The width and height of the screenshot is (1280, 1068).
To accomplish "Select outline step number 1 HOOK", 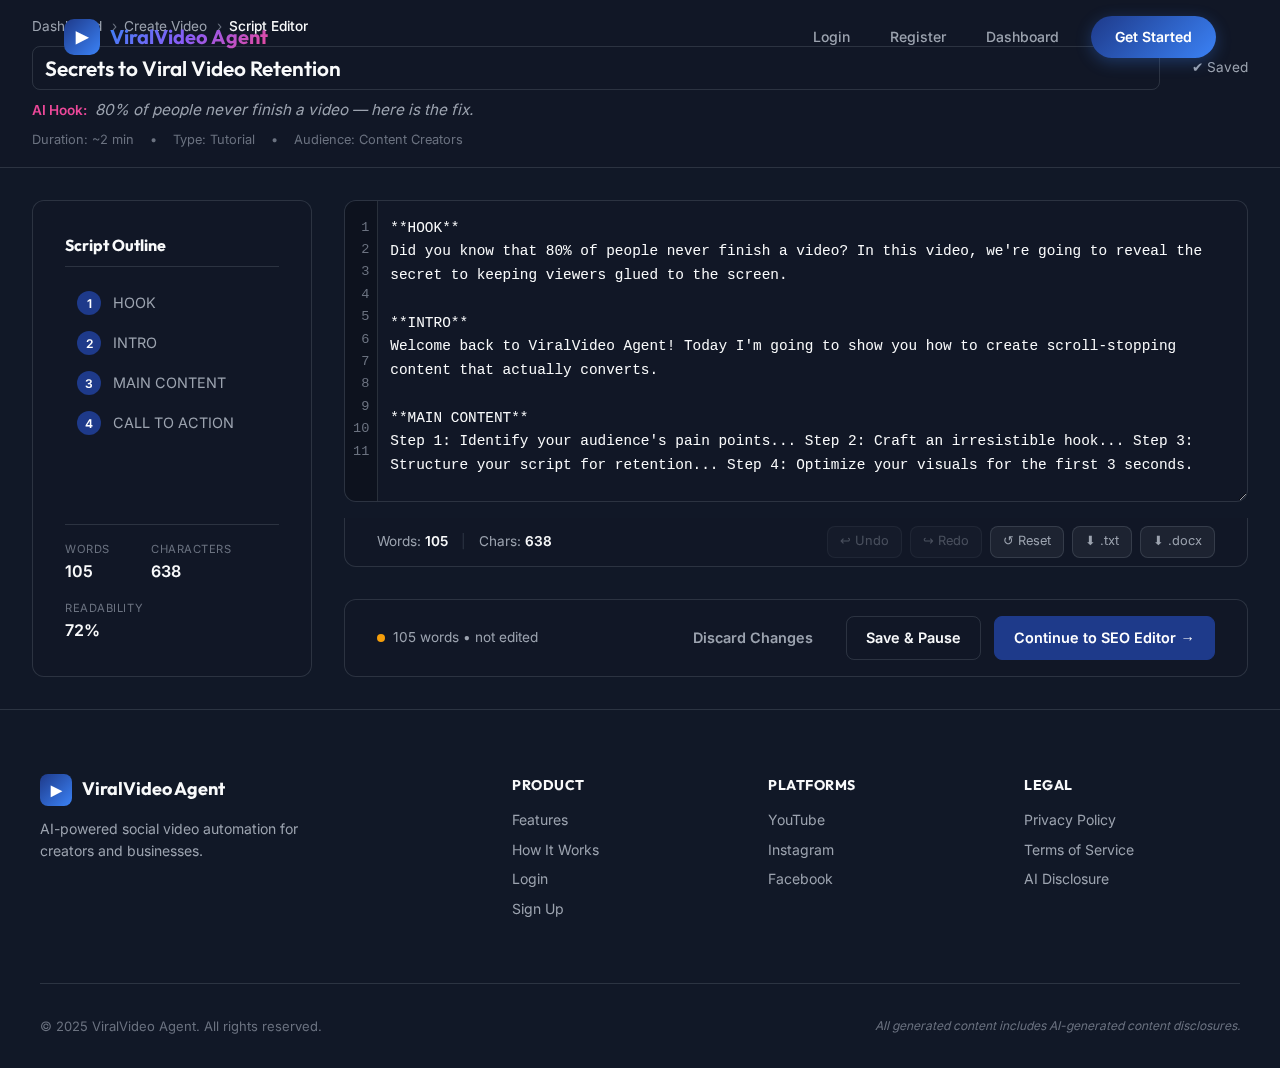I will pos(89,303).
